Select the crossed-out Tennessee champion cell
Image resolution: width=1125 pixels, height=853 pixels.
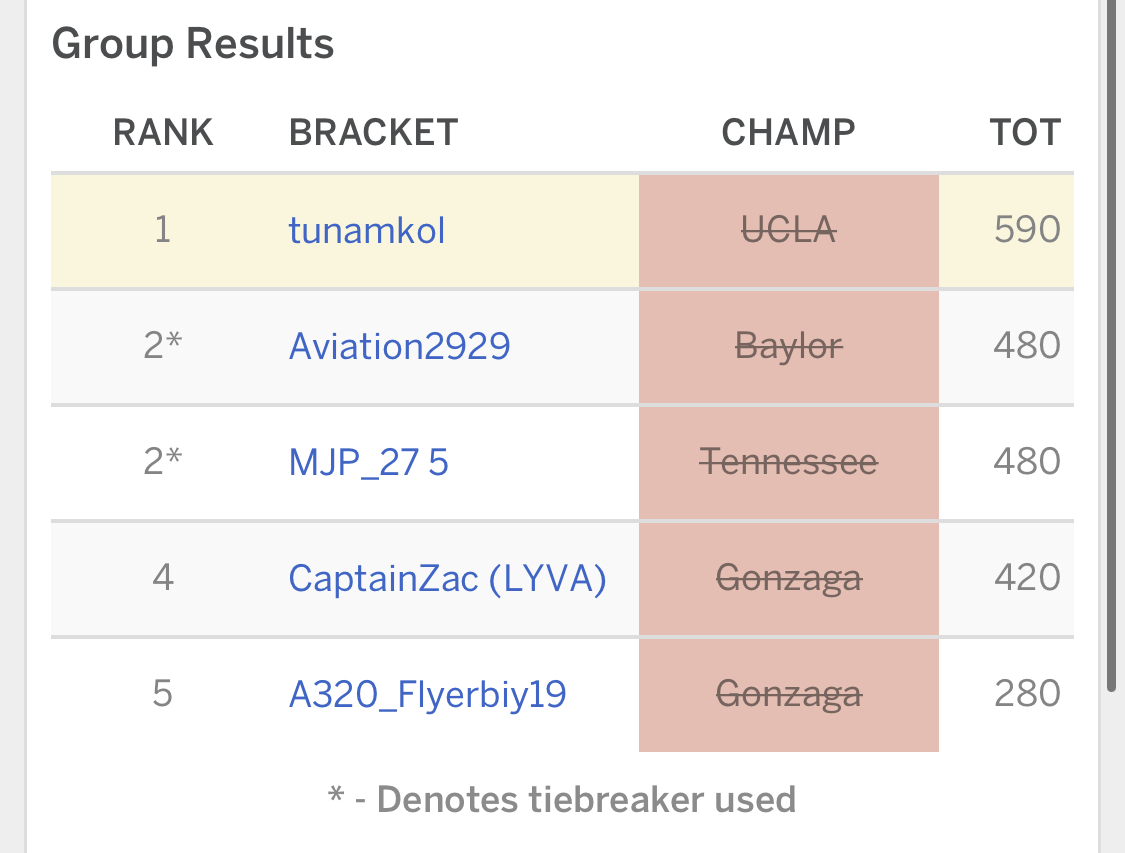(x=788, y=463)
